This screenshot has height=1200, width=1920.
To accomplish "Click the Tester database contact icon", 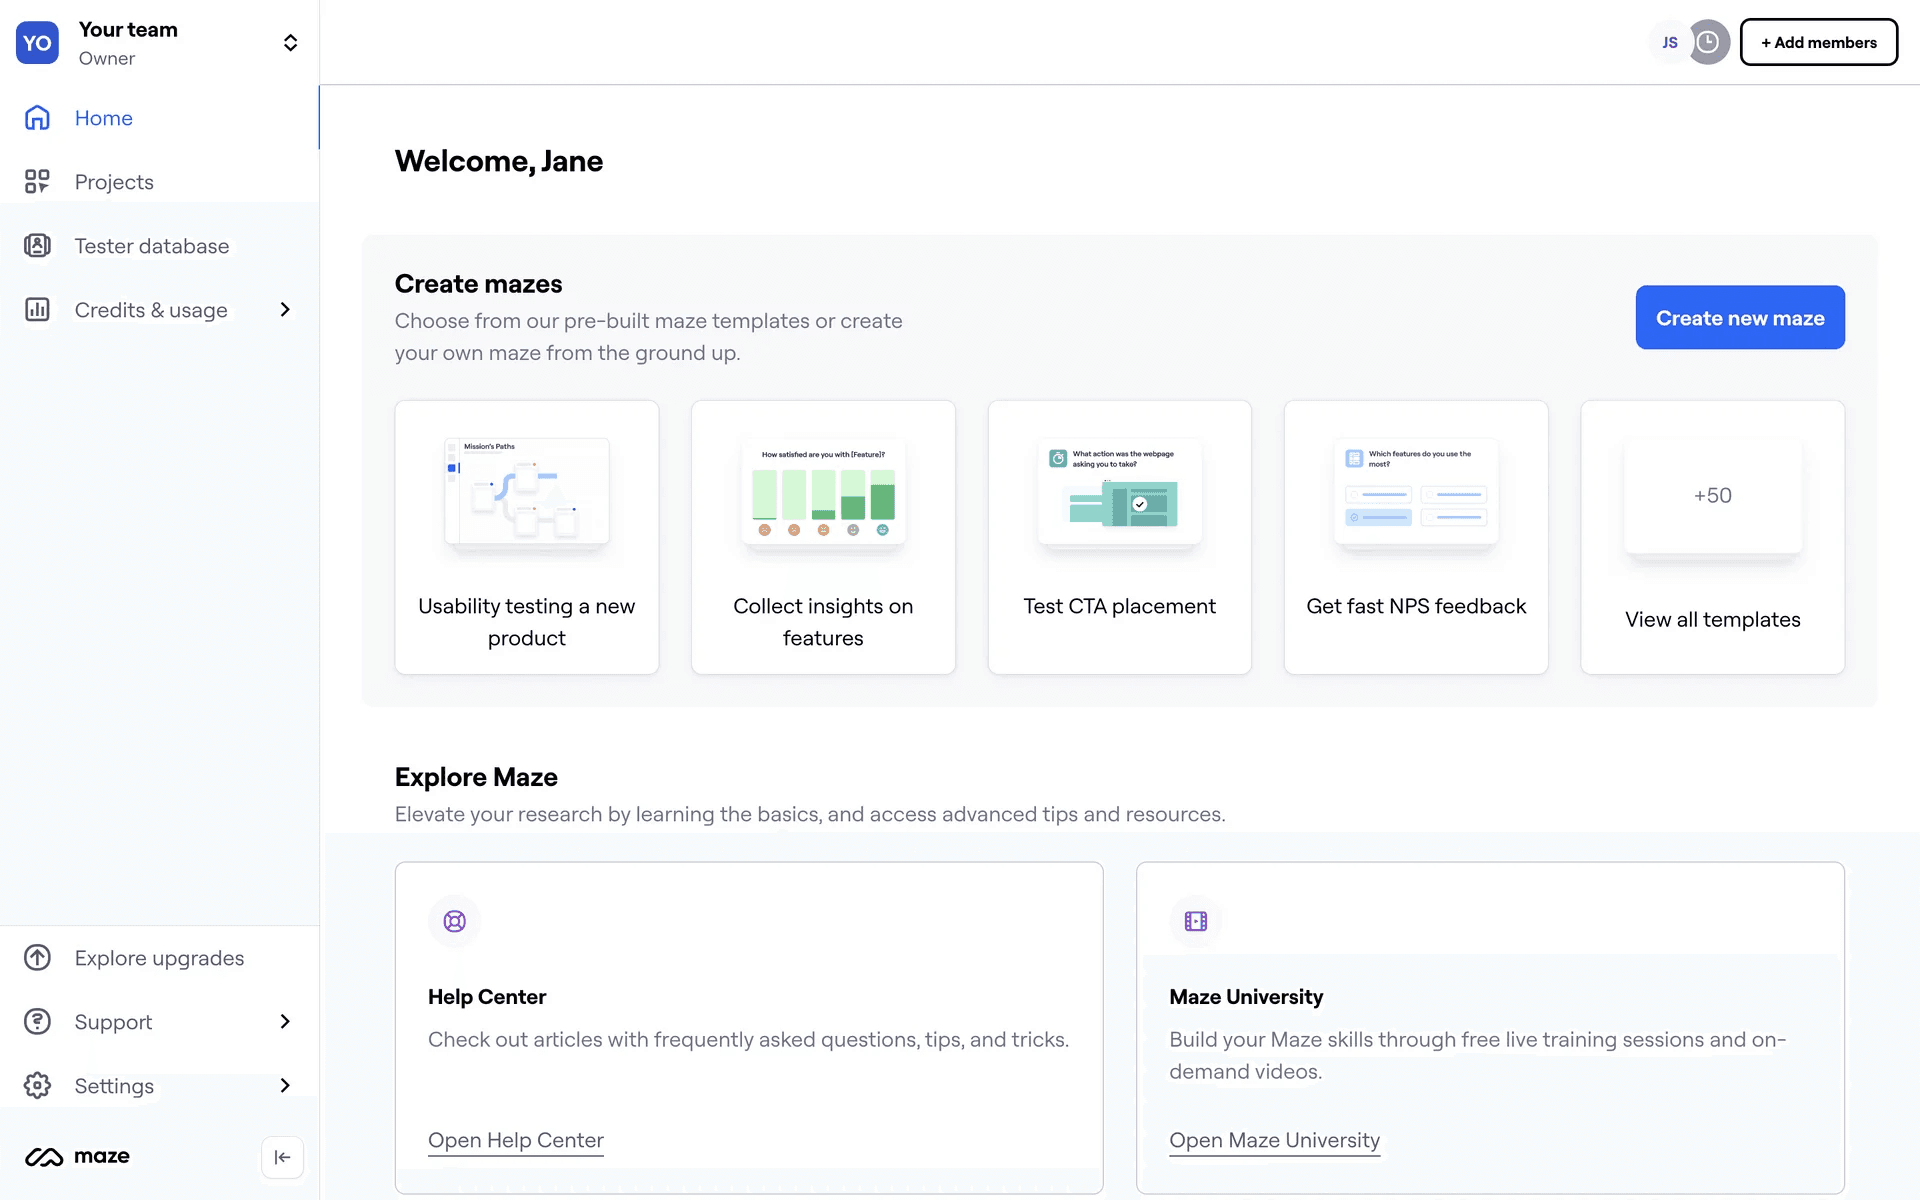I will tap(37, 246).
